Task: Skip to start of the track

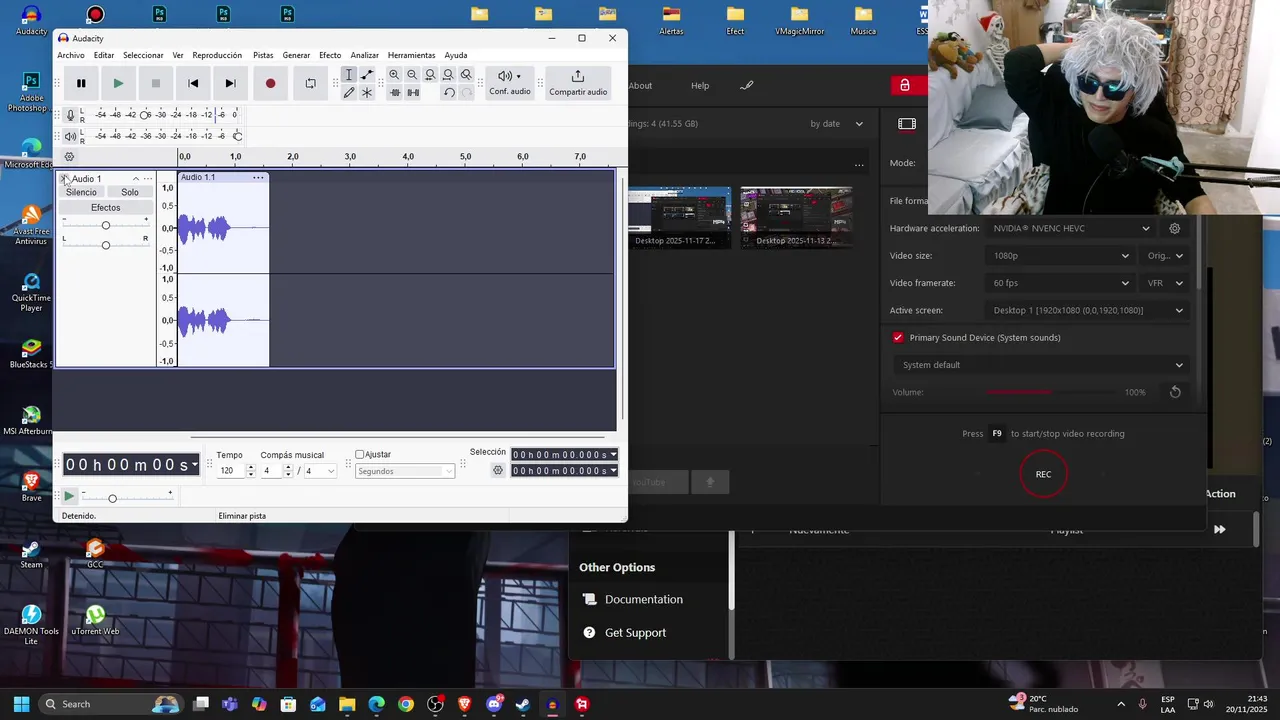Action: [x=193, y=84]
